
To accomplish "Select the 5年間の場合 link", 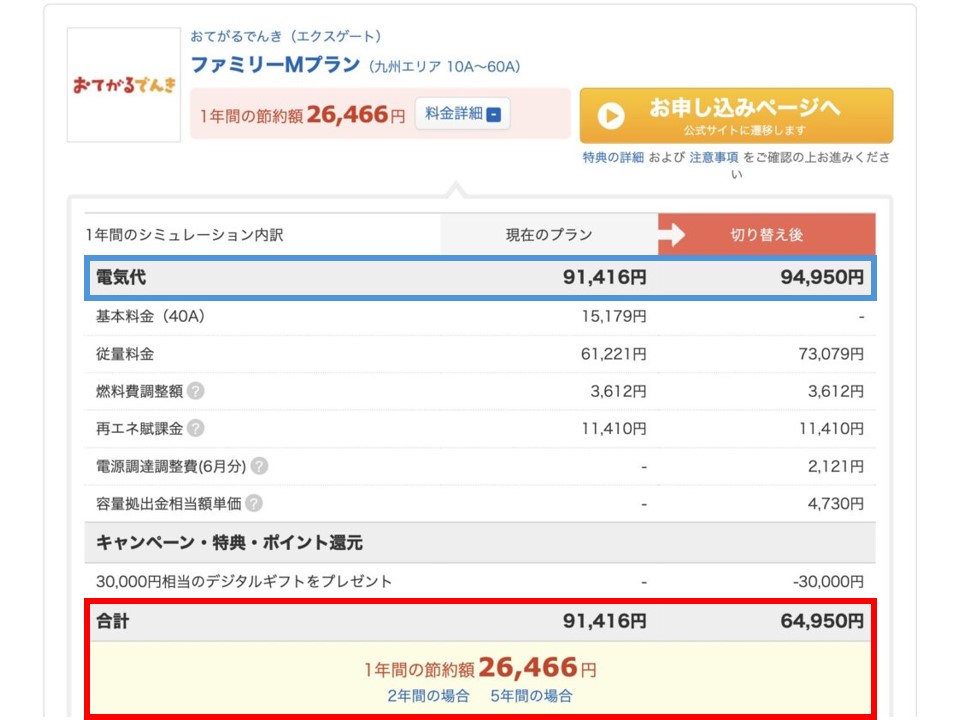I will [531, 696].
